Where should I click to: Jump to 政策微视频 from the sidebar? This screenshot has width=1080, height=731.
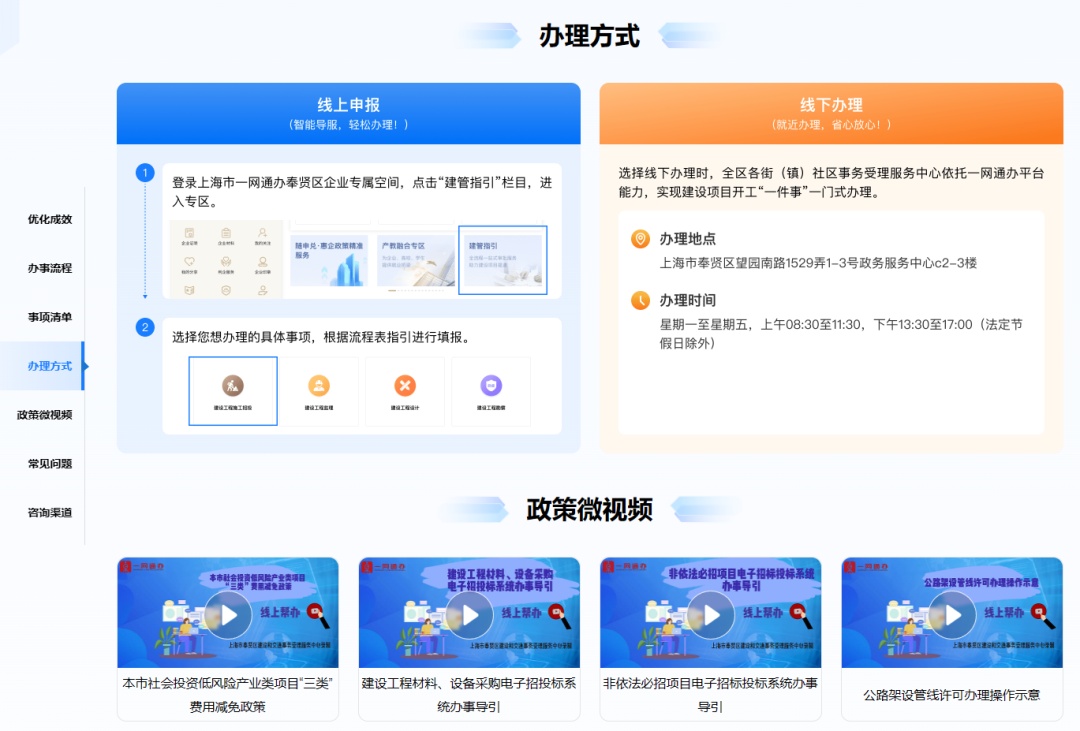[x=44, y=415]
